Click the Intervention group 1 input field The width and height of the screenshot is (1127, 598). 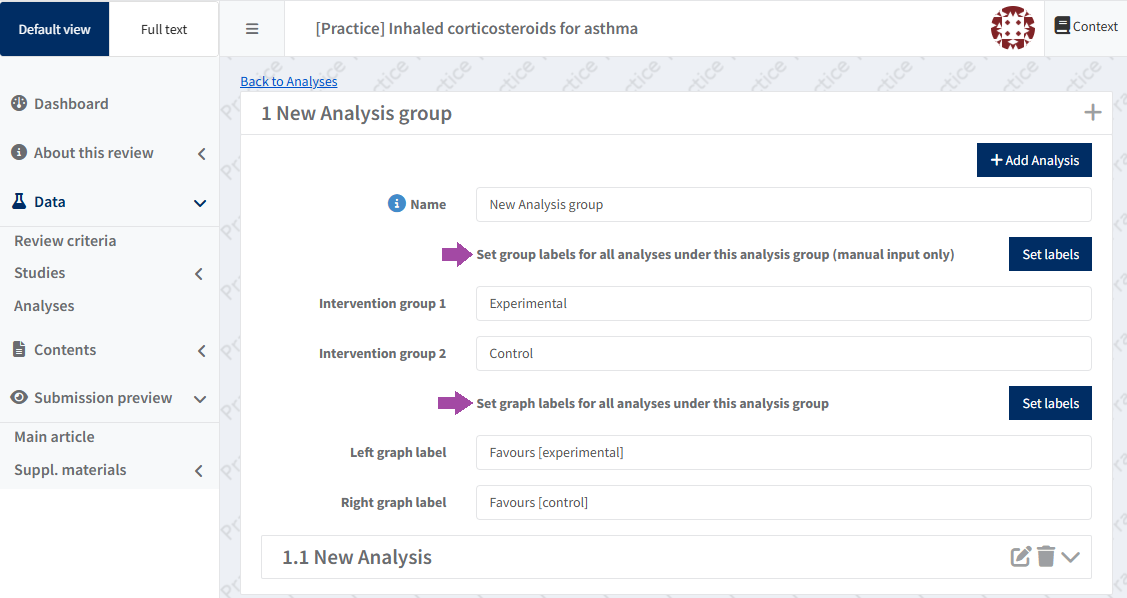(783, 304)
